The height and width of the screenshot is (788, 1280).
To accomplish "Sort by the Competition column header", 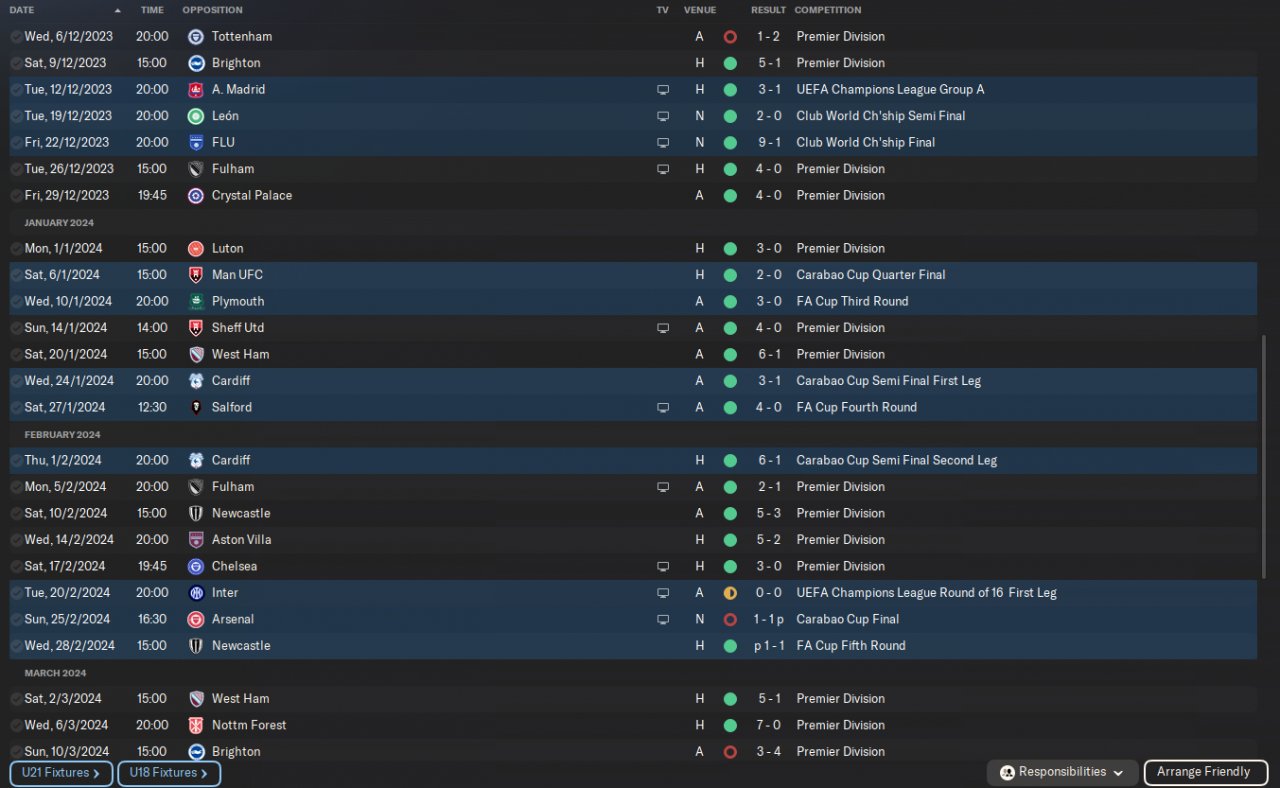I will point(827,10).
